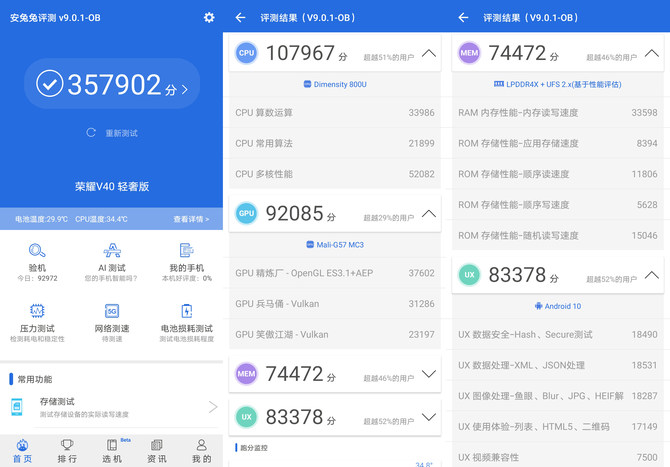Viewport: 670px width, 467px height.
Task: Switch to the 我的 profile tab
Action: [202, 451]
